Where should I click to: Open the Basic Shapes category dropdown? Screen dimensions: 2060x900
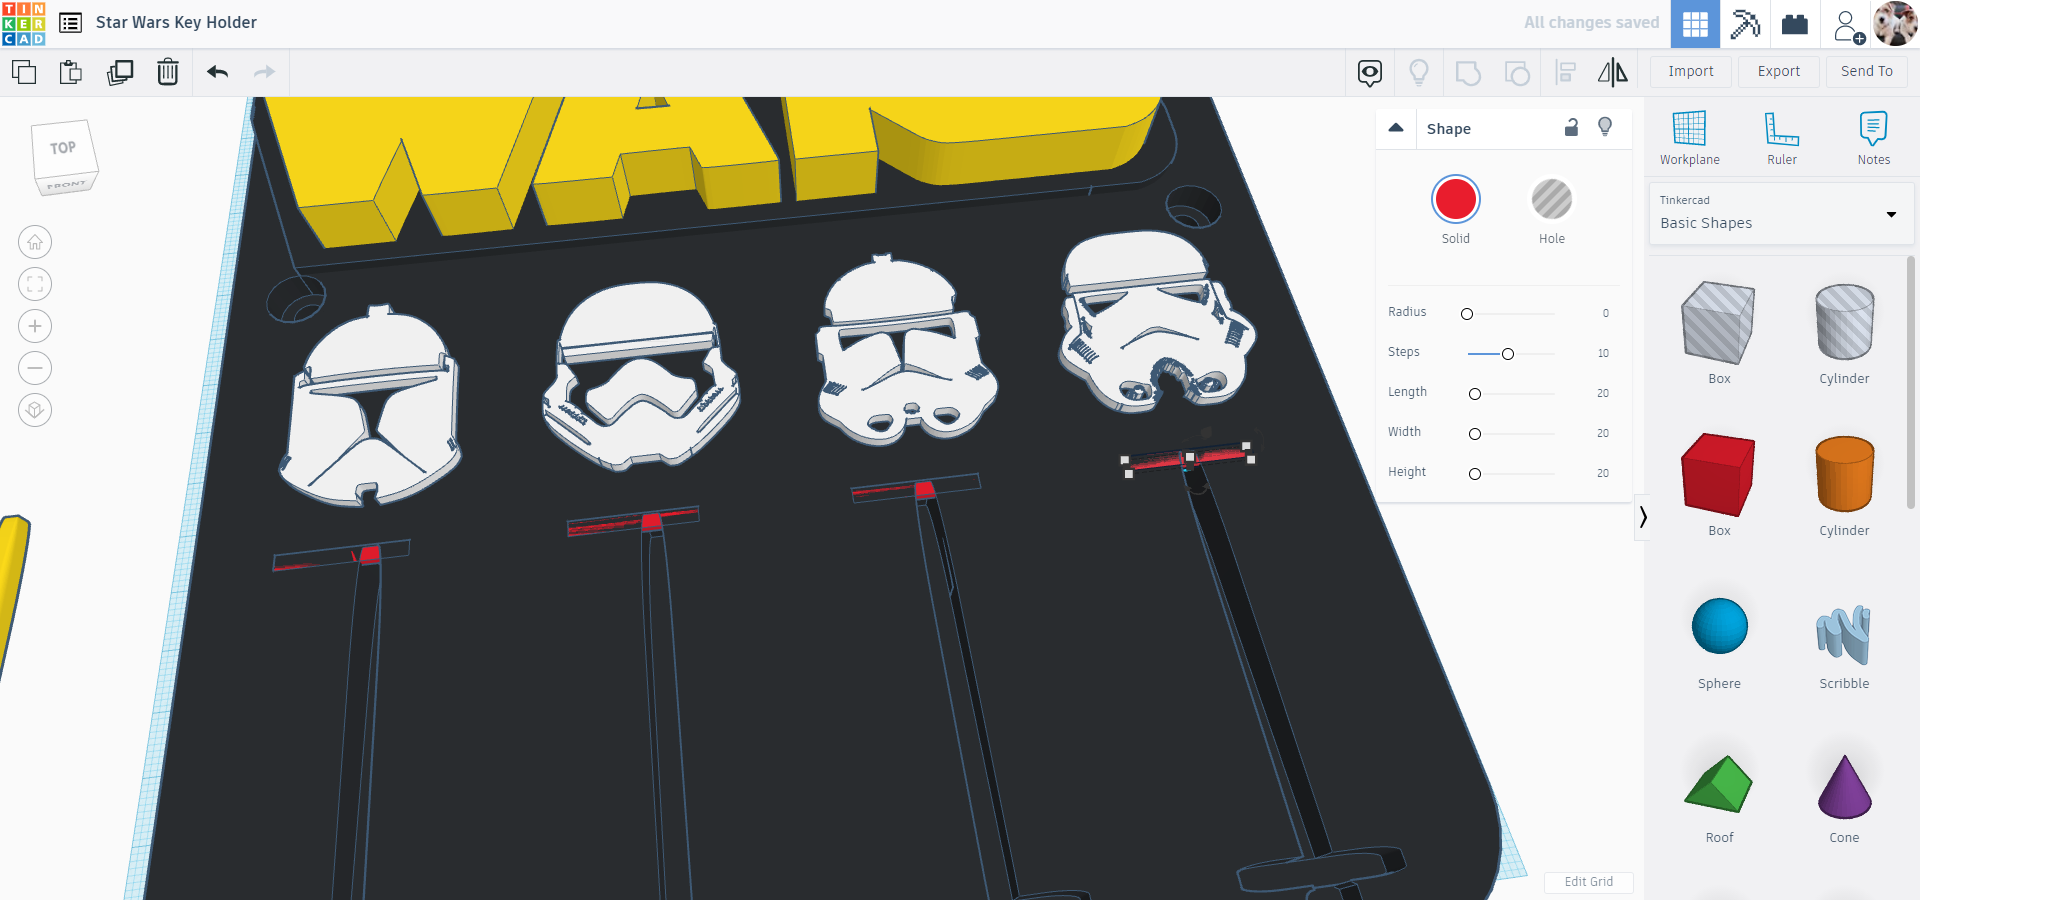coord(1781,213)
